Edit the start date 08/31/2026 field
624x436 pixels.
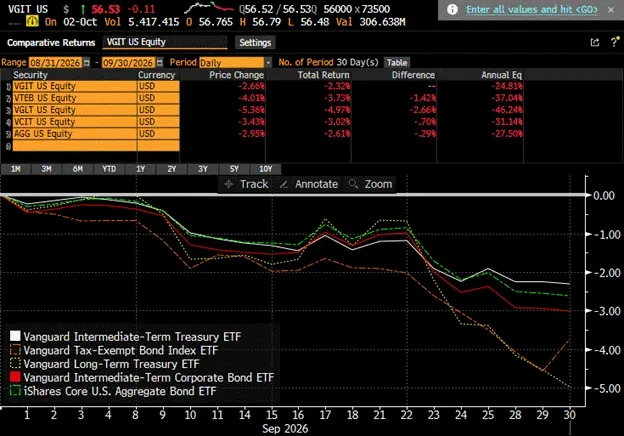(x=56, y=62)
